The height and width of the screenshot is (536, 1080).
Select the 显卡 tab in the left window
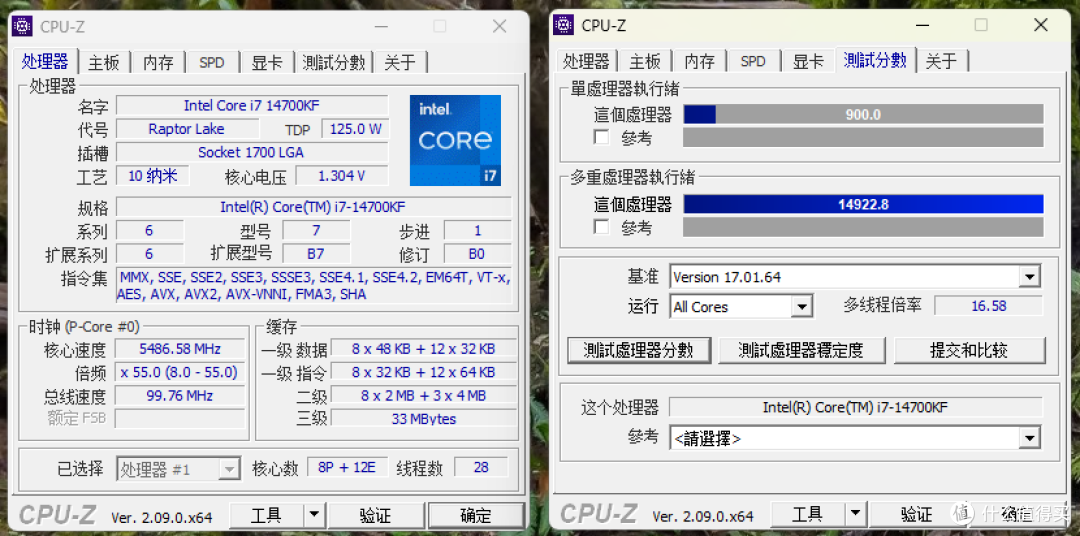point(267,63)
